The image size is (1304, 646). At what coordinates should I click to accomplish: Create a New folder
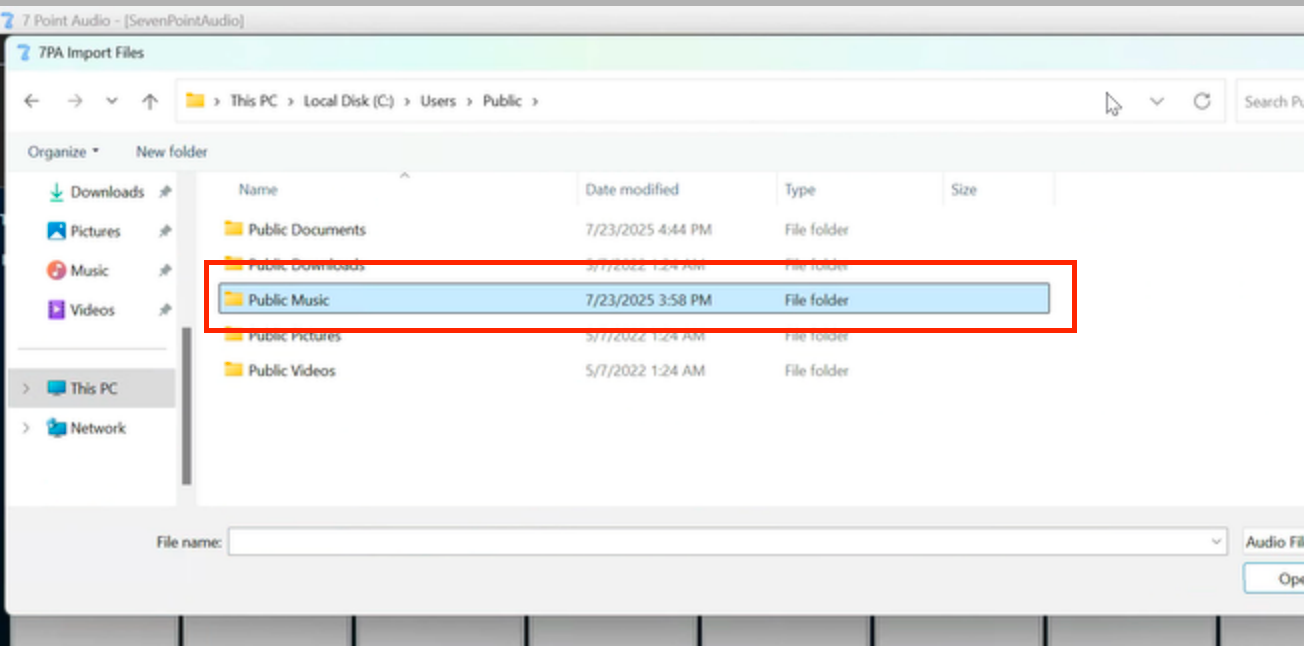171,152
